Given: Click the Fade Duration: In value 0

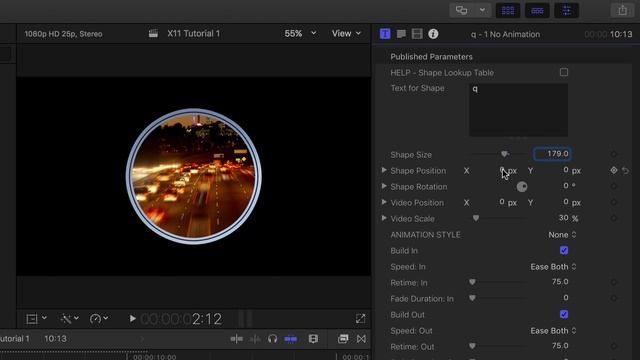Looking at the screenshot, I should [566, 298].
